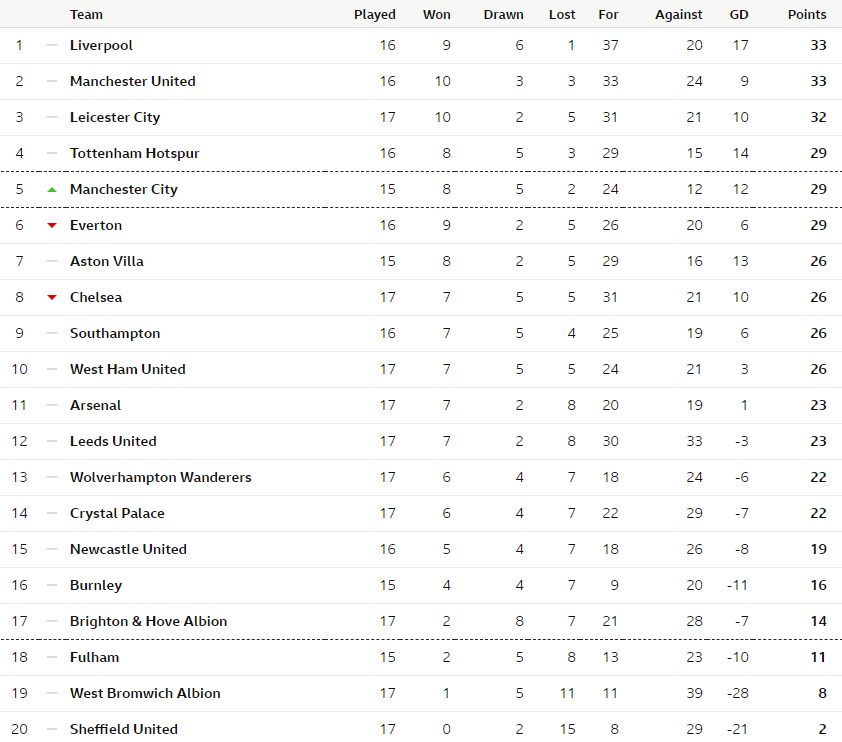Image resolution: width=842 pixels, height=742 pixels.
Task: Click the Against column header
Action: [678, 14]
